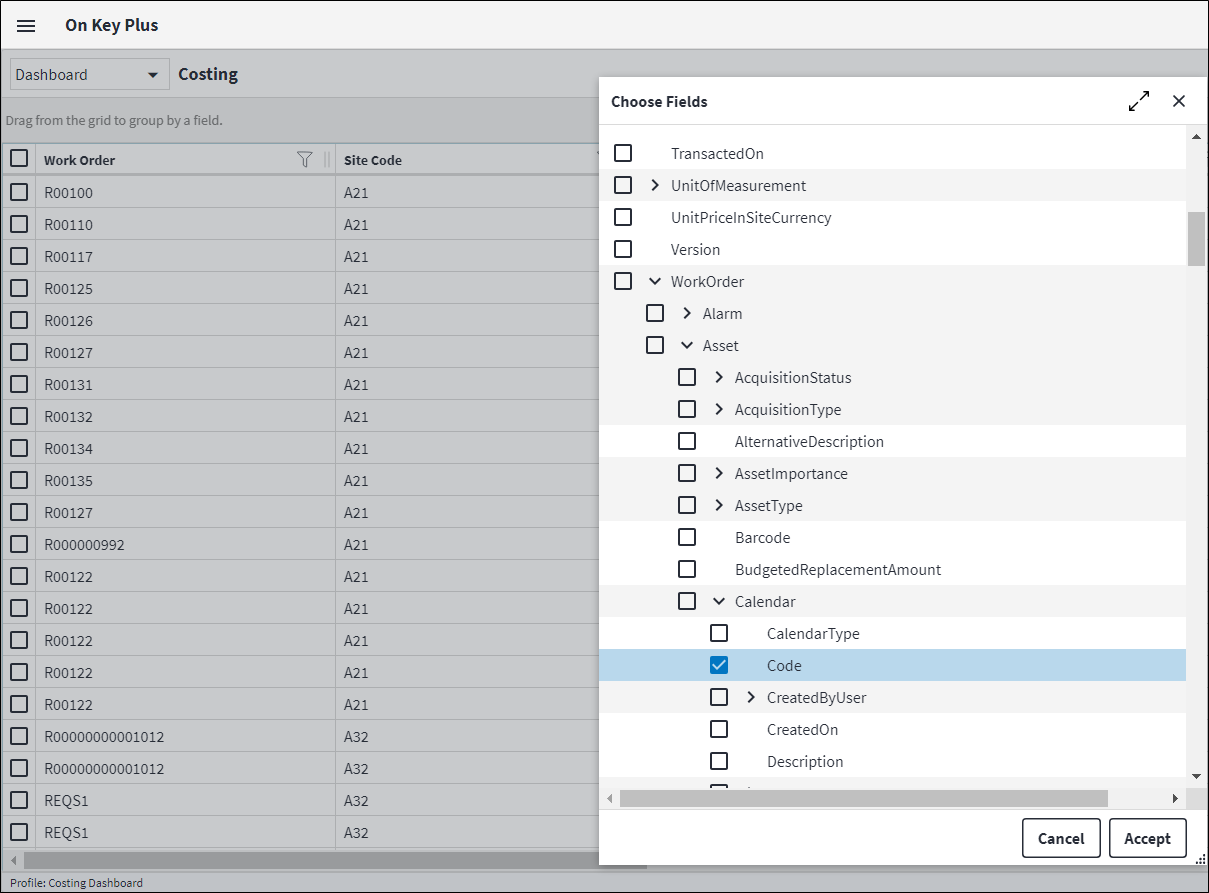Viewport: 1209px width, 893px height.
Task: Click the field list's horizontal scroll right arrow
Action: [x=1175, y=798]
